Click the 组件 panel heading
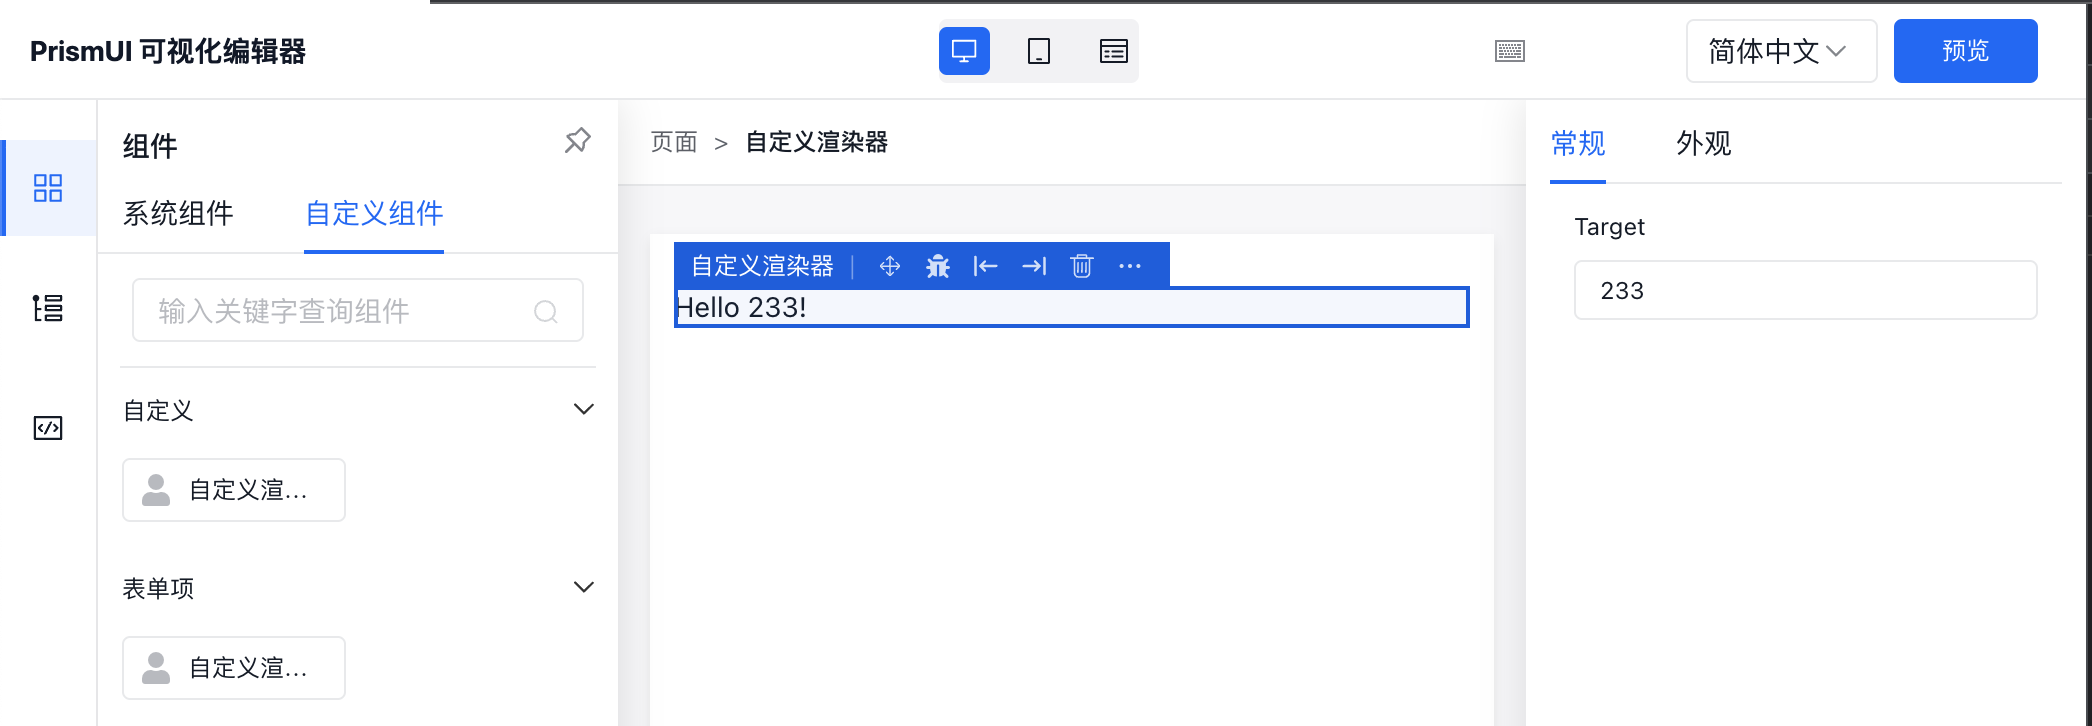 pyautogui.click(x=150, y=146)
